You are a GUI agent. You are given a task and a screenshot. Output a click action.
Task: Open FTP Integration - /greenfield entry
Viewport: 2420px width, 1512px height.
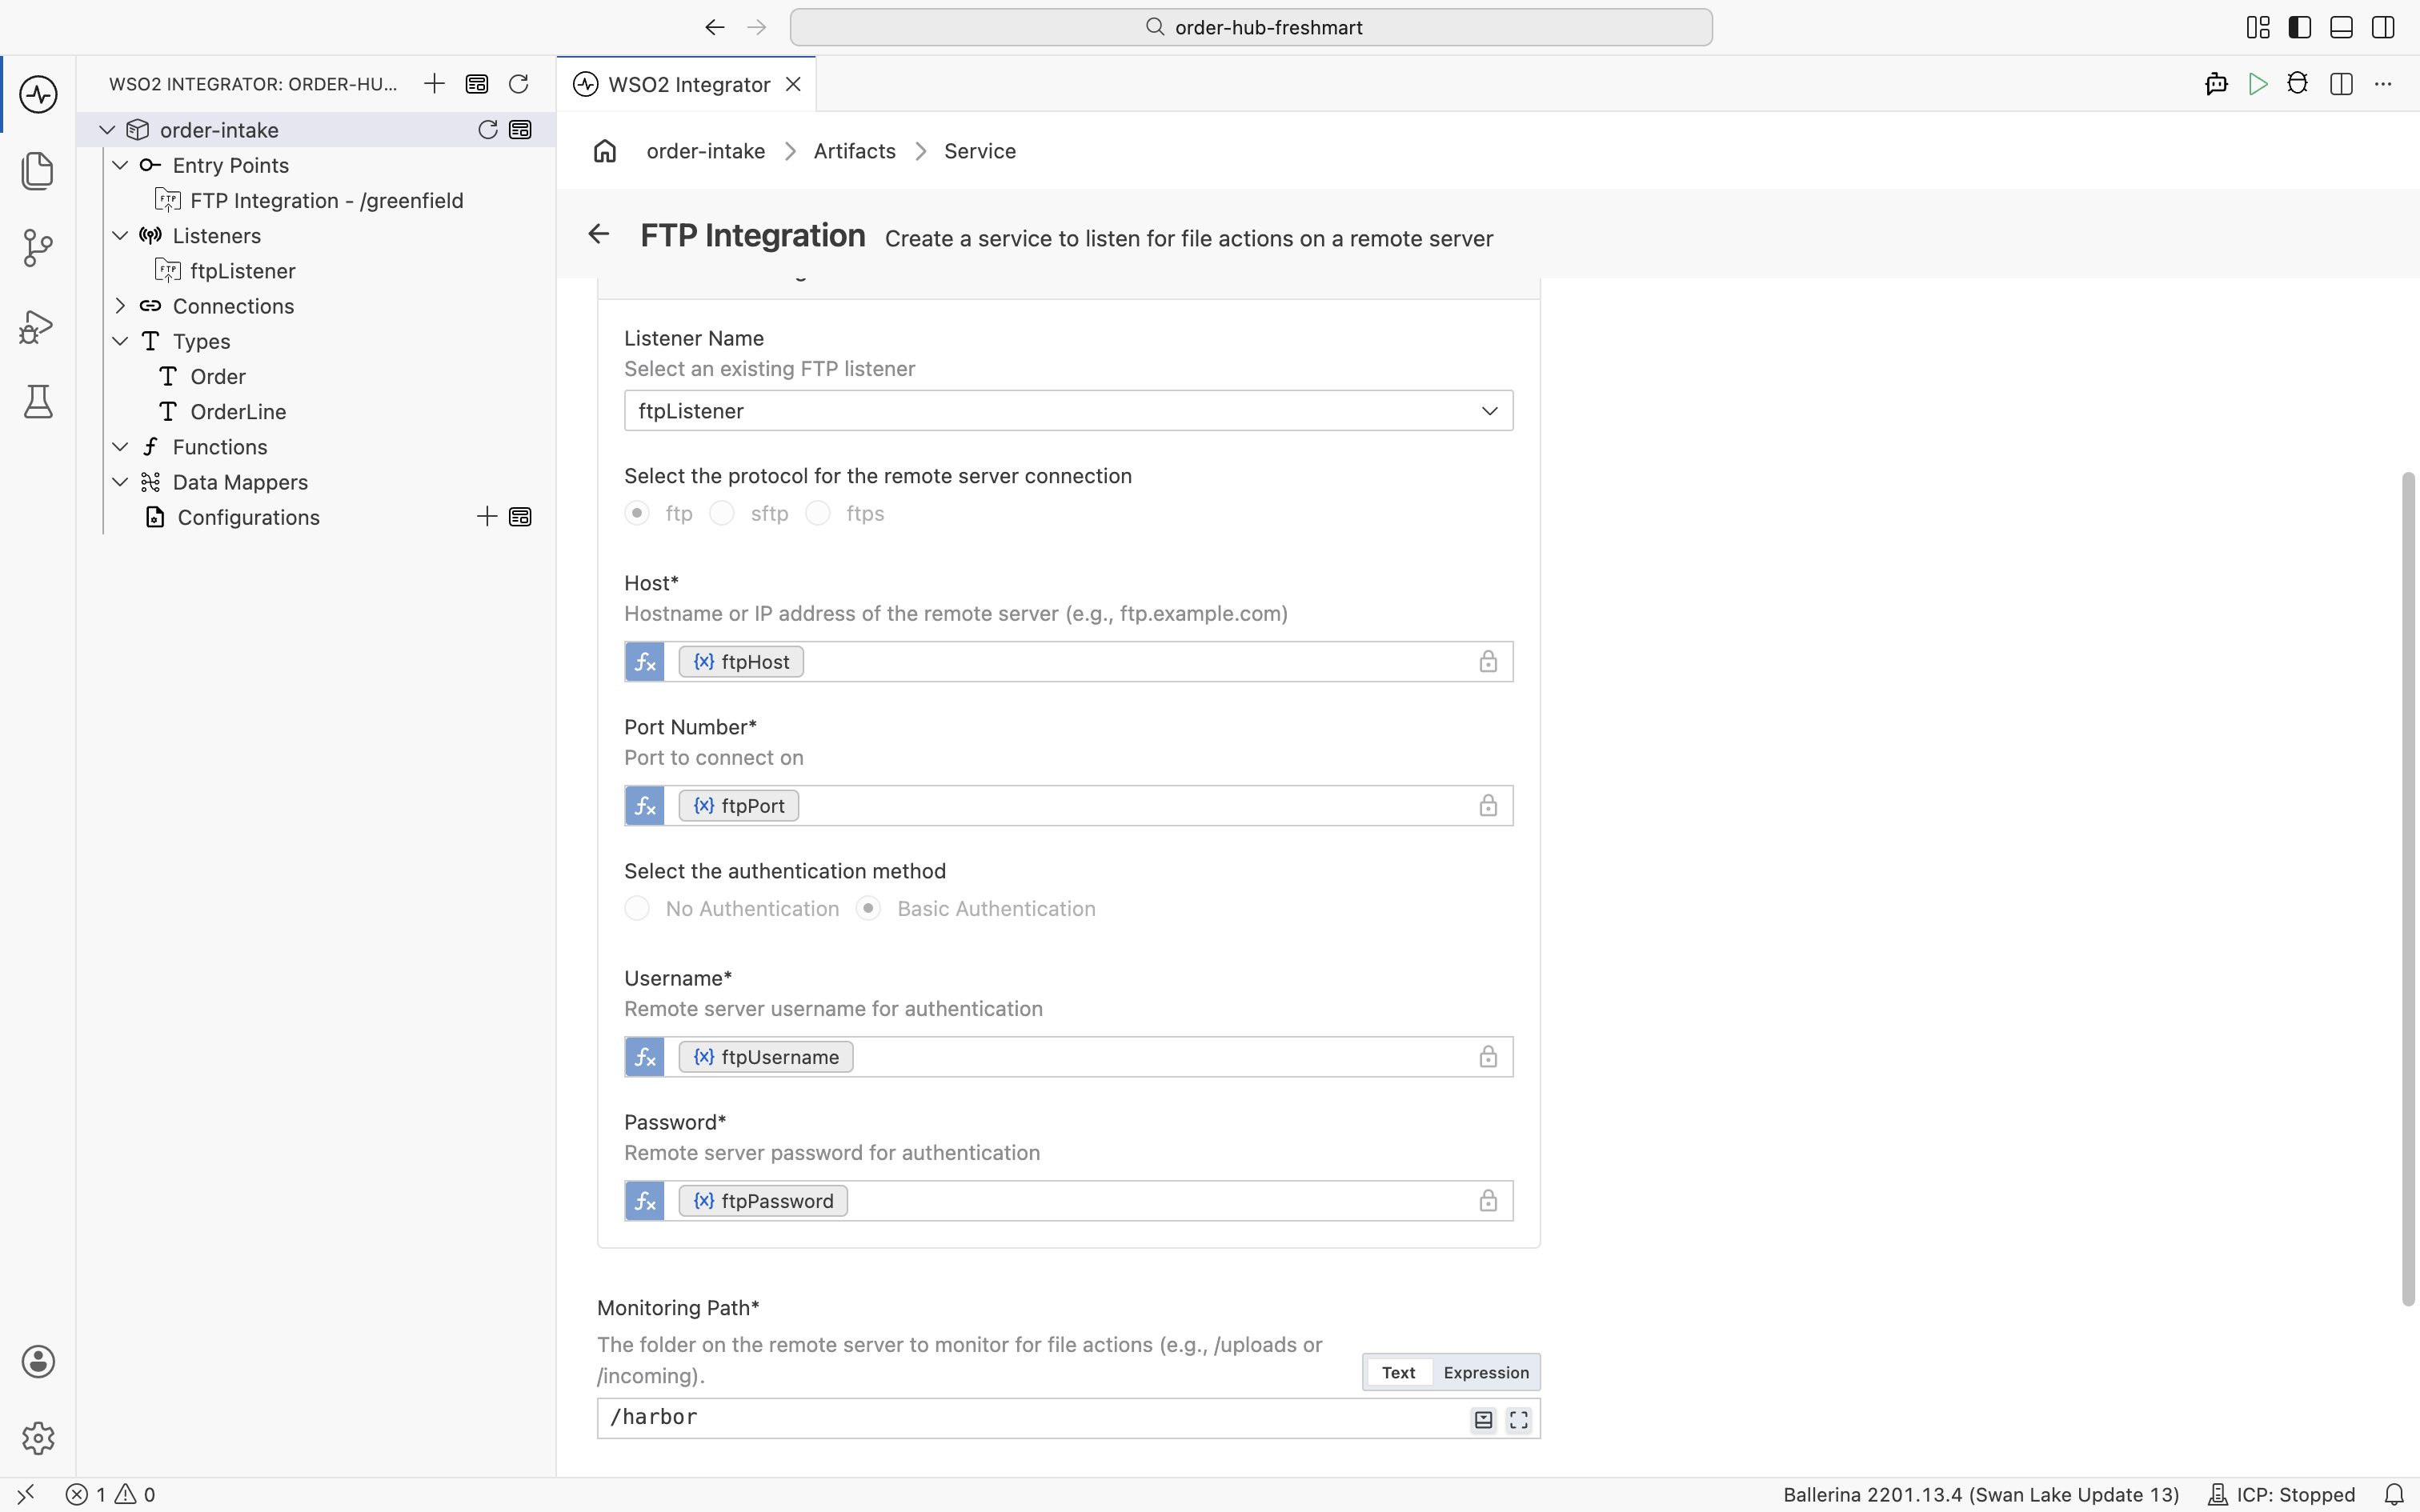click(x=327, y=201)
